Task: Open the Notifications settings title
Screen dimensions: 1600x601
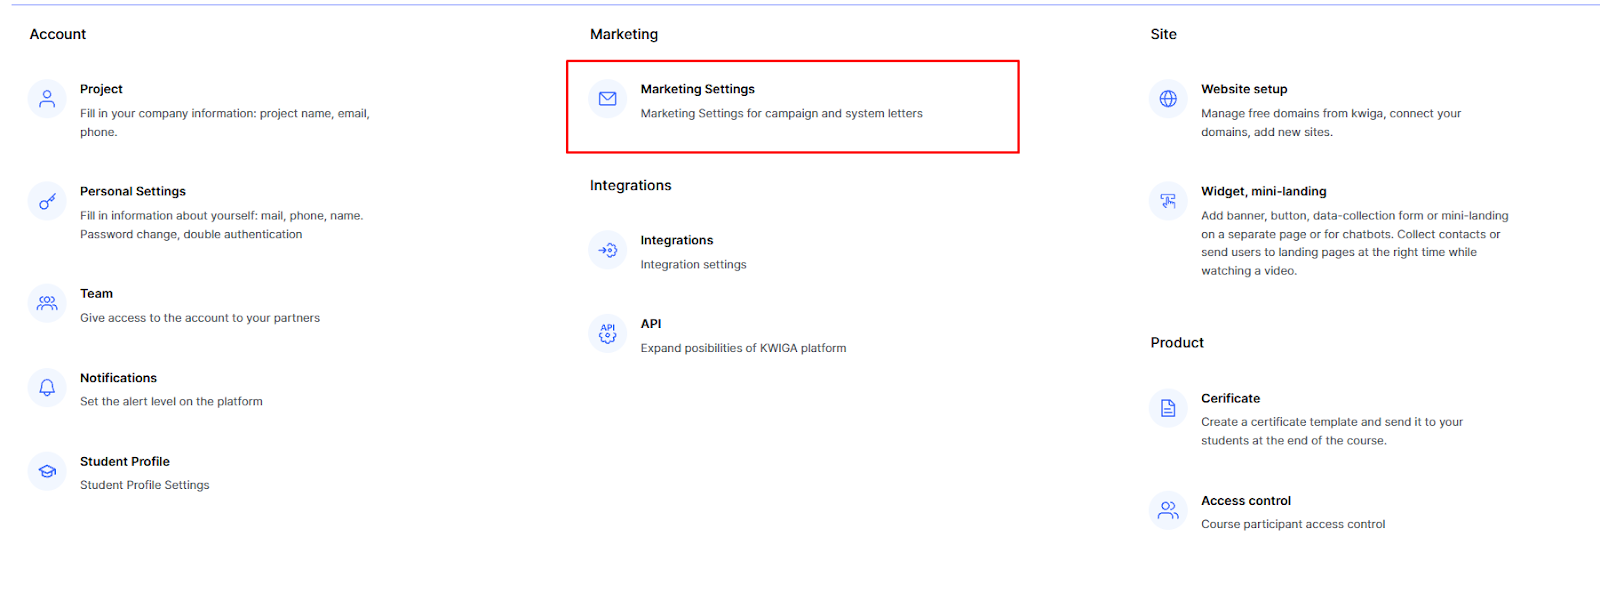Action: (118, 378)
